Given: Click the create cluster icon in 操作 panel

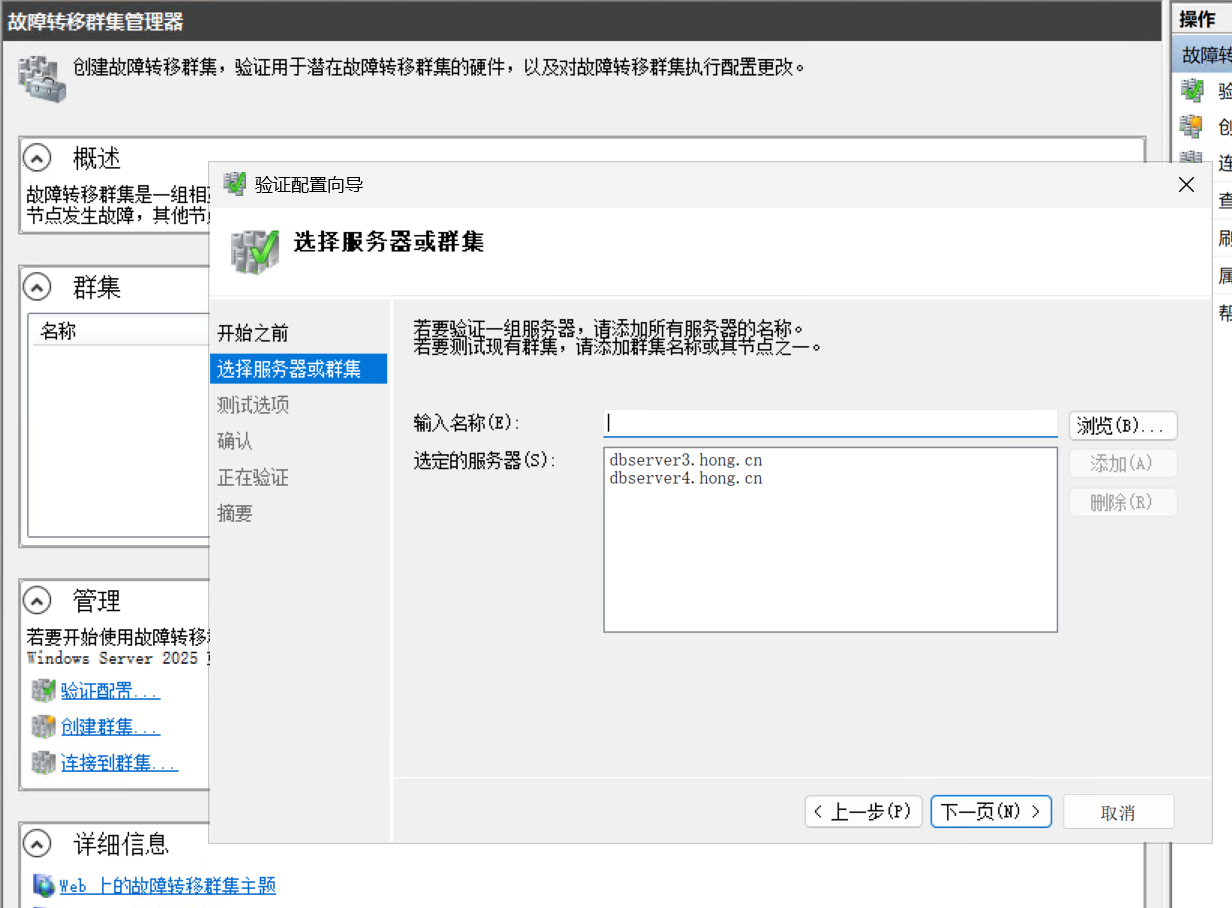Looking at the screenshot, I should click(1191, 127).
